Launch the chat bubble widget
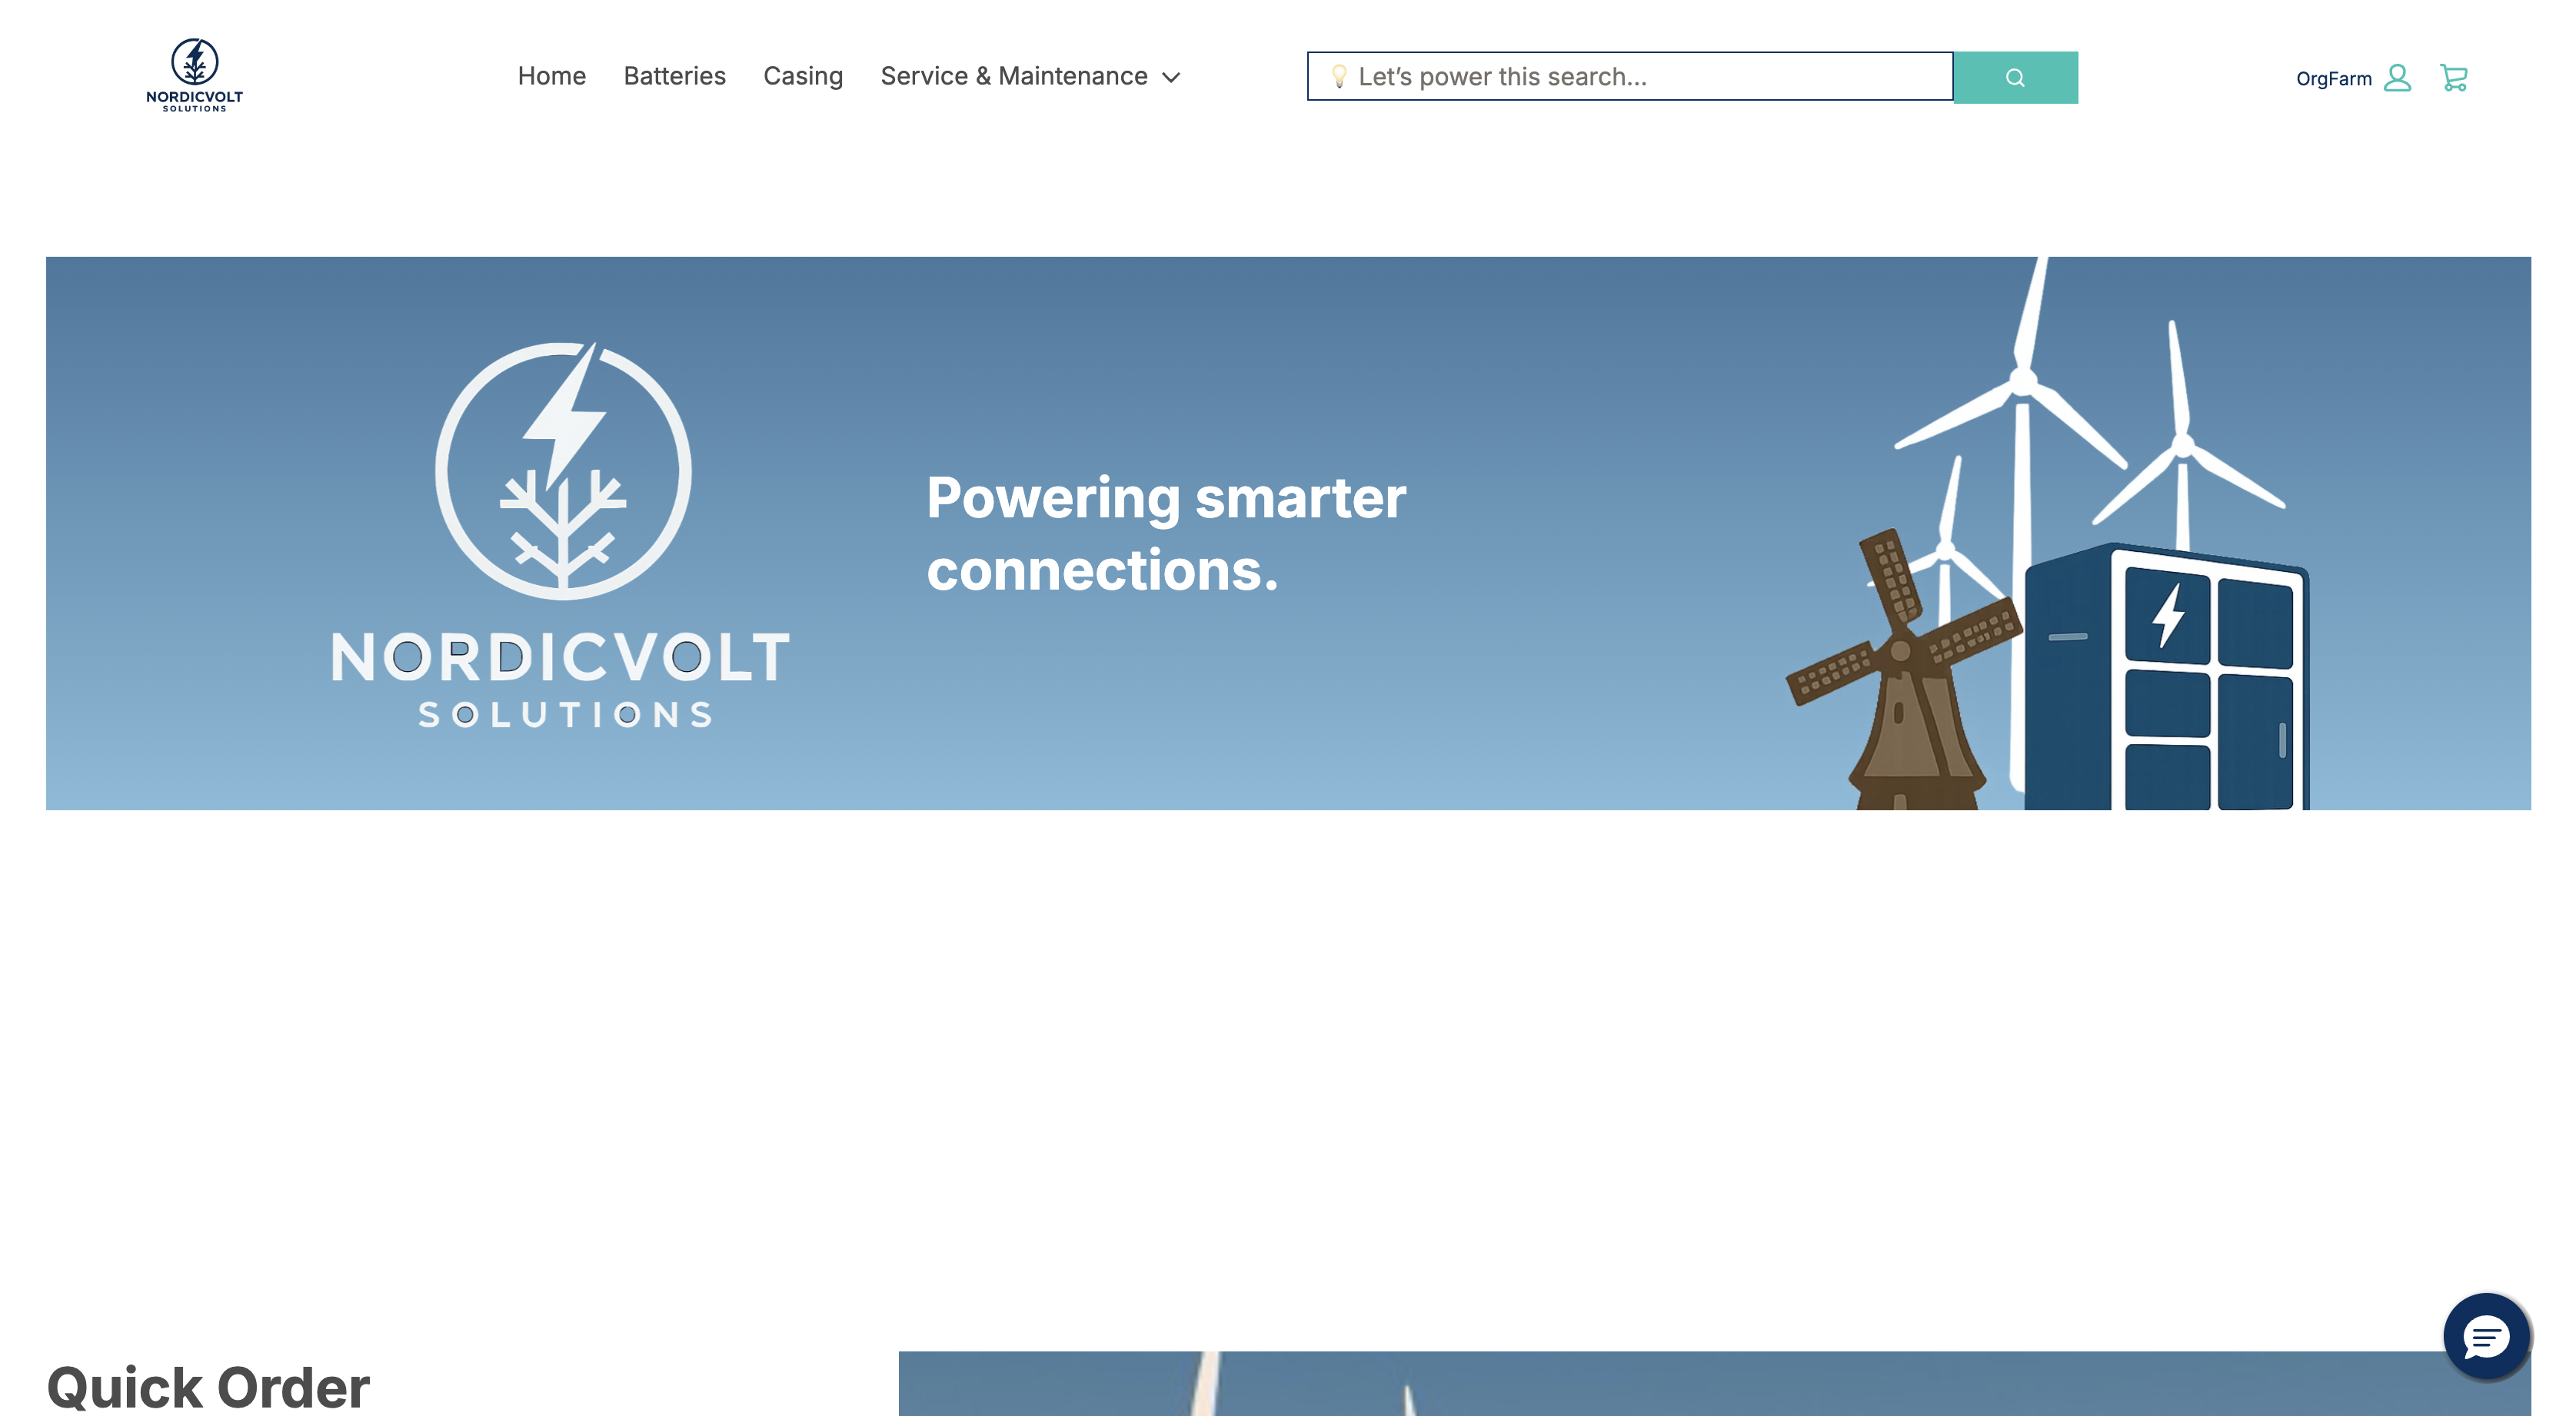 2485,1337
